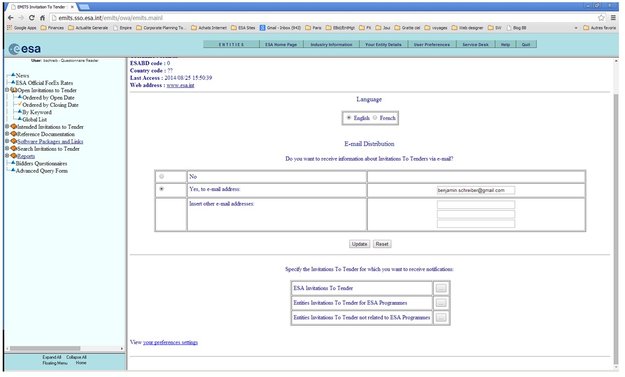Click the triangle icon beside Bidders Questionnaires
Screen dimensions: 625x377
(13, 163)
